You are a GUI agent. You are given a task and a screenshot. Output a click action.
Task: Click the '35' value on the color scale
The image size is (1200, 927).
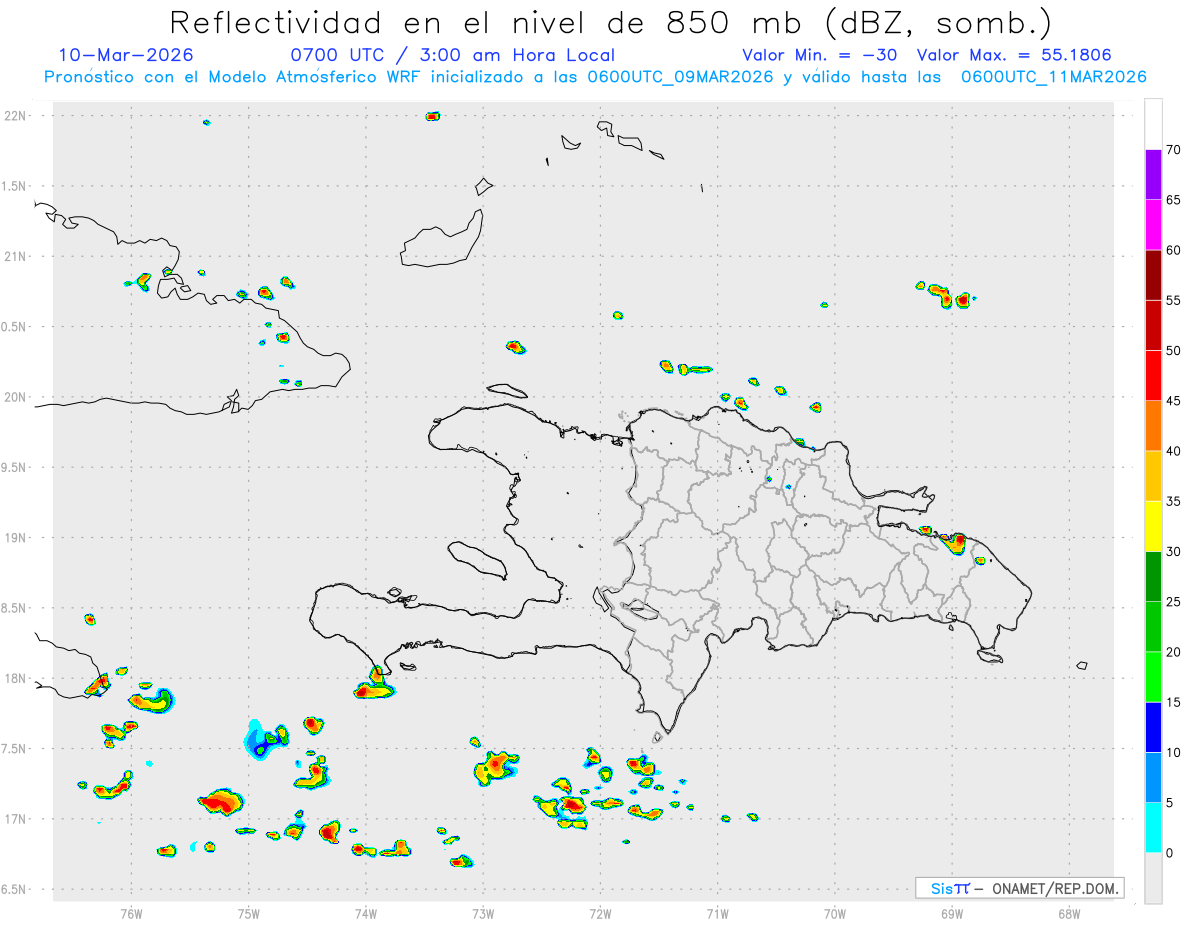1173,501
